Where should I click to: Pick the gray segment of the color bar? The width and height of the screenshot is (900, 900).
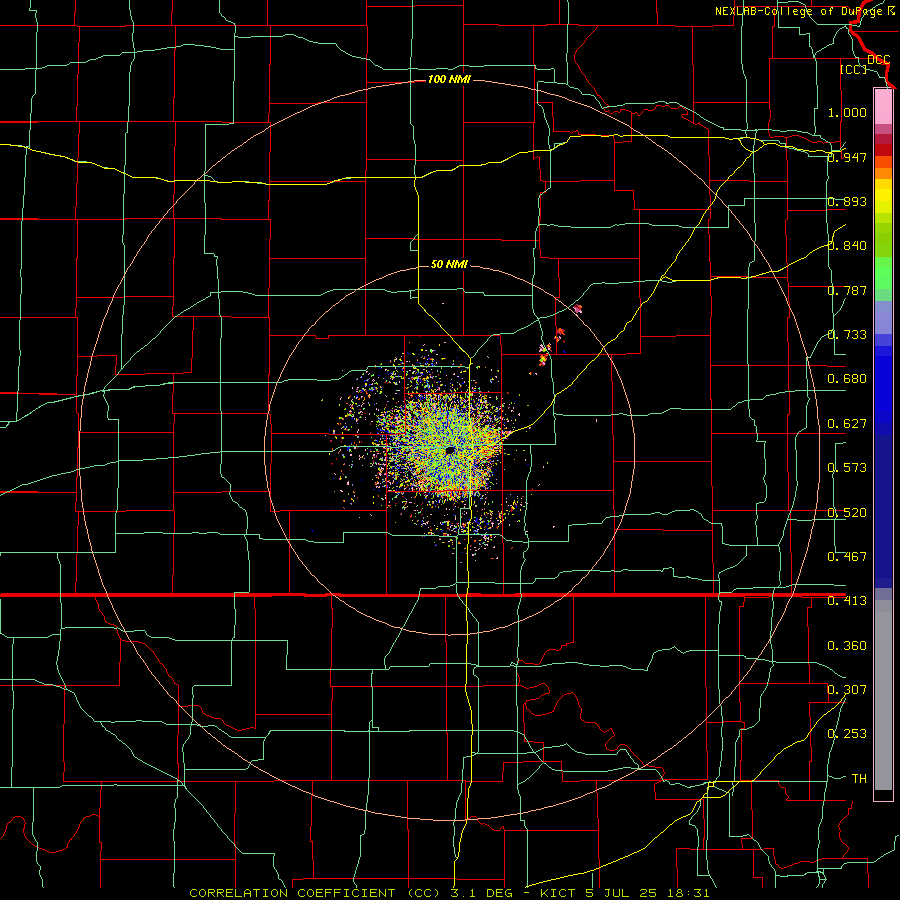(883, 695)
